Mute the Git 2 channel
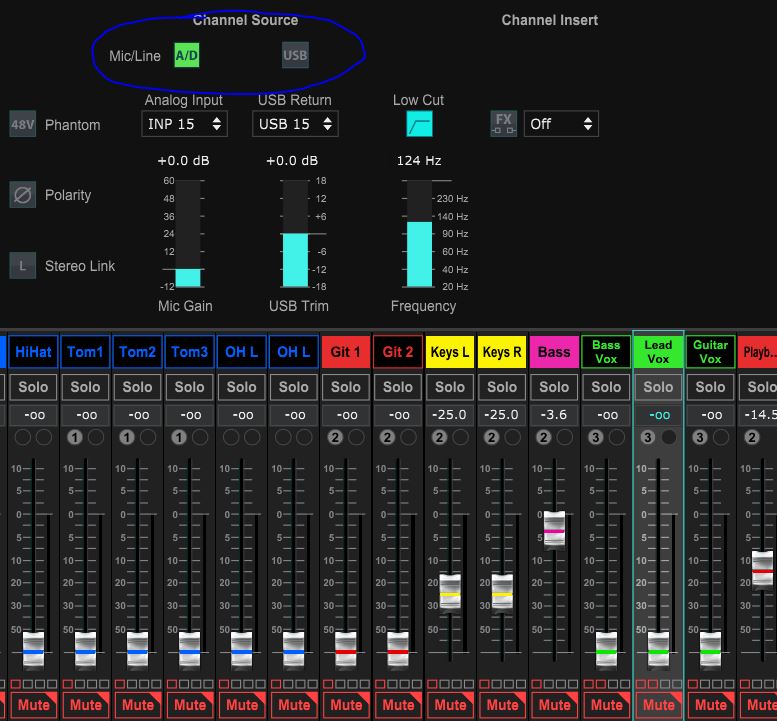 pos(397,705)
